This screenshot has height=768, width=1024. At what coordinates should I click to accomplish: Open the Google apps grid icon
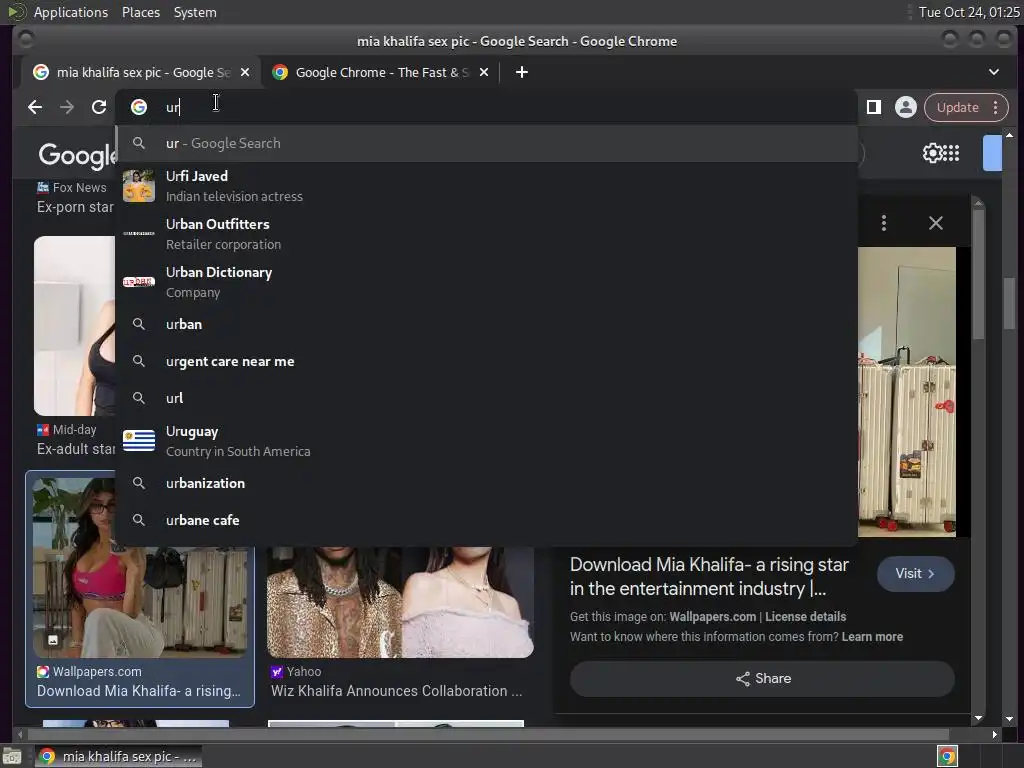pyautogui.click(x=952, y=153)
